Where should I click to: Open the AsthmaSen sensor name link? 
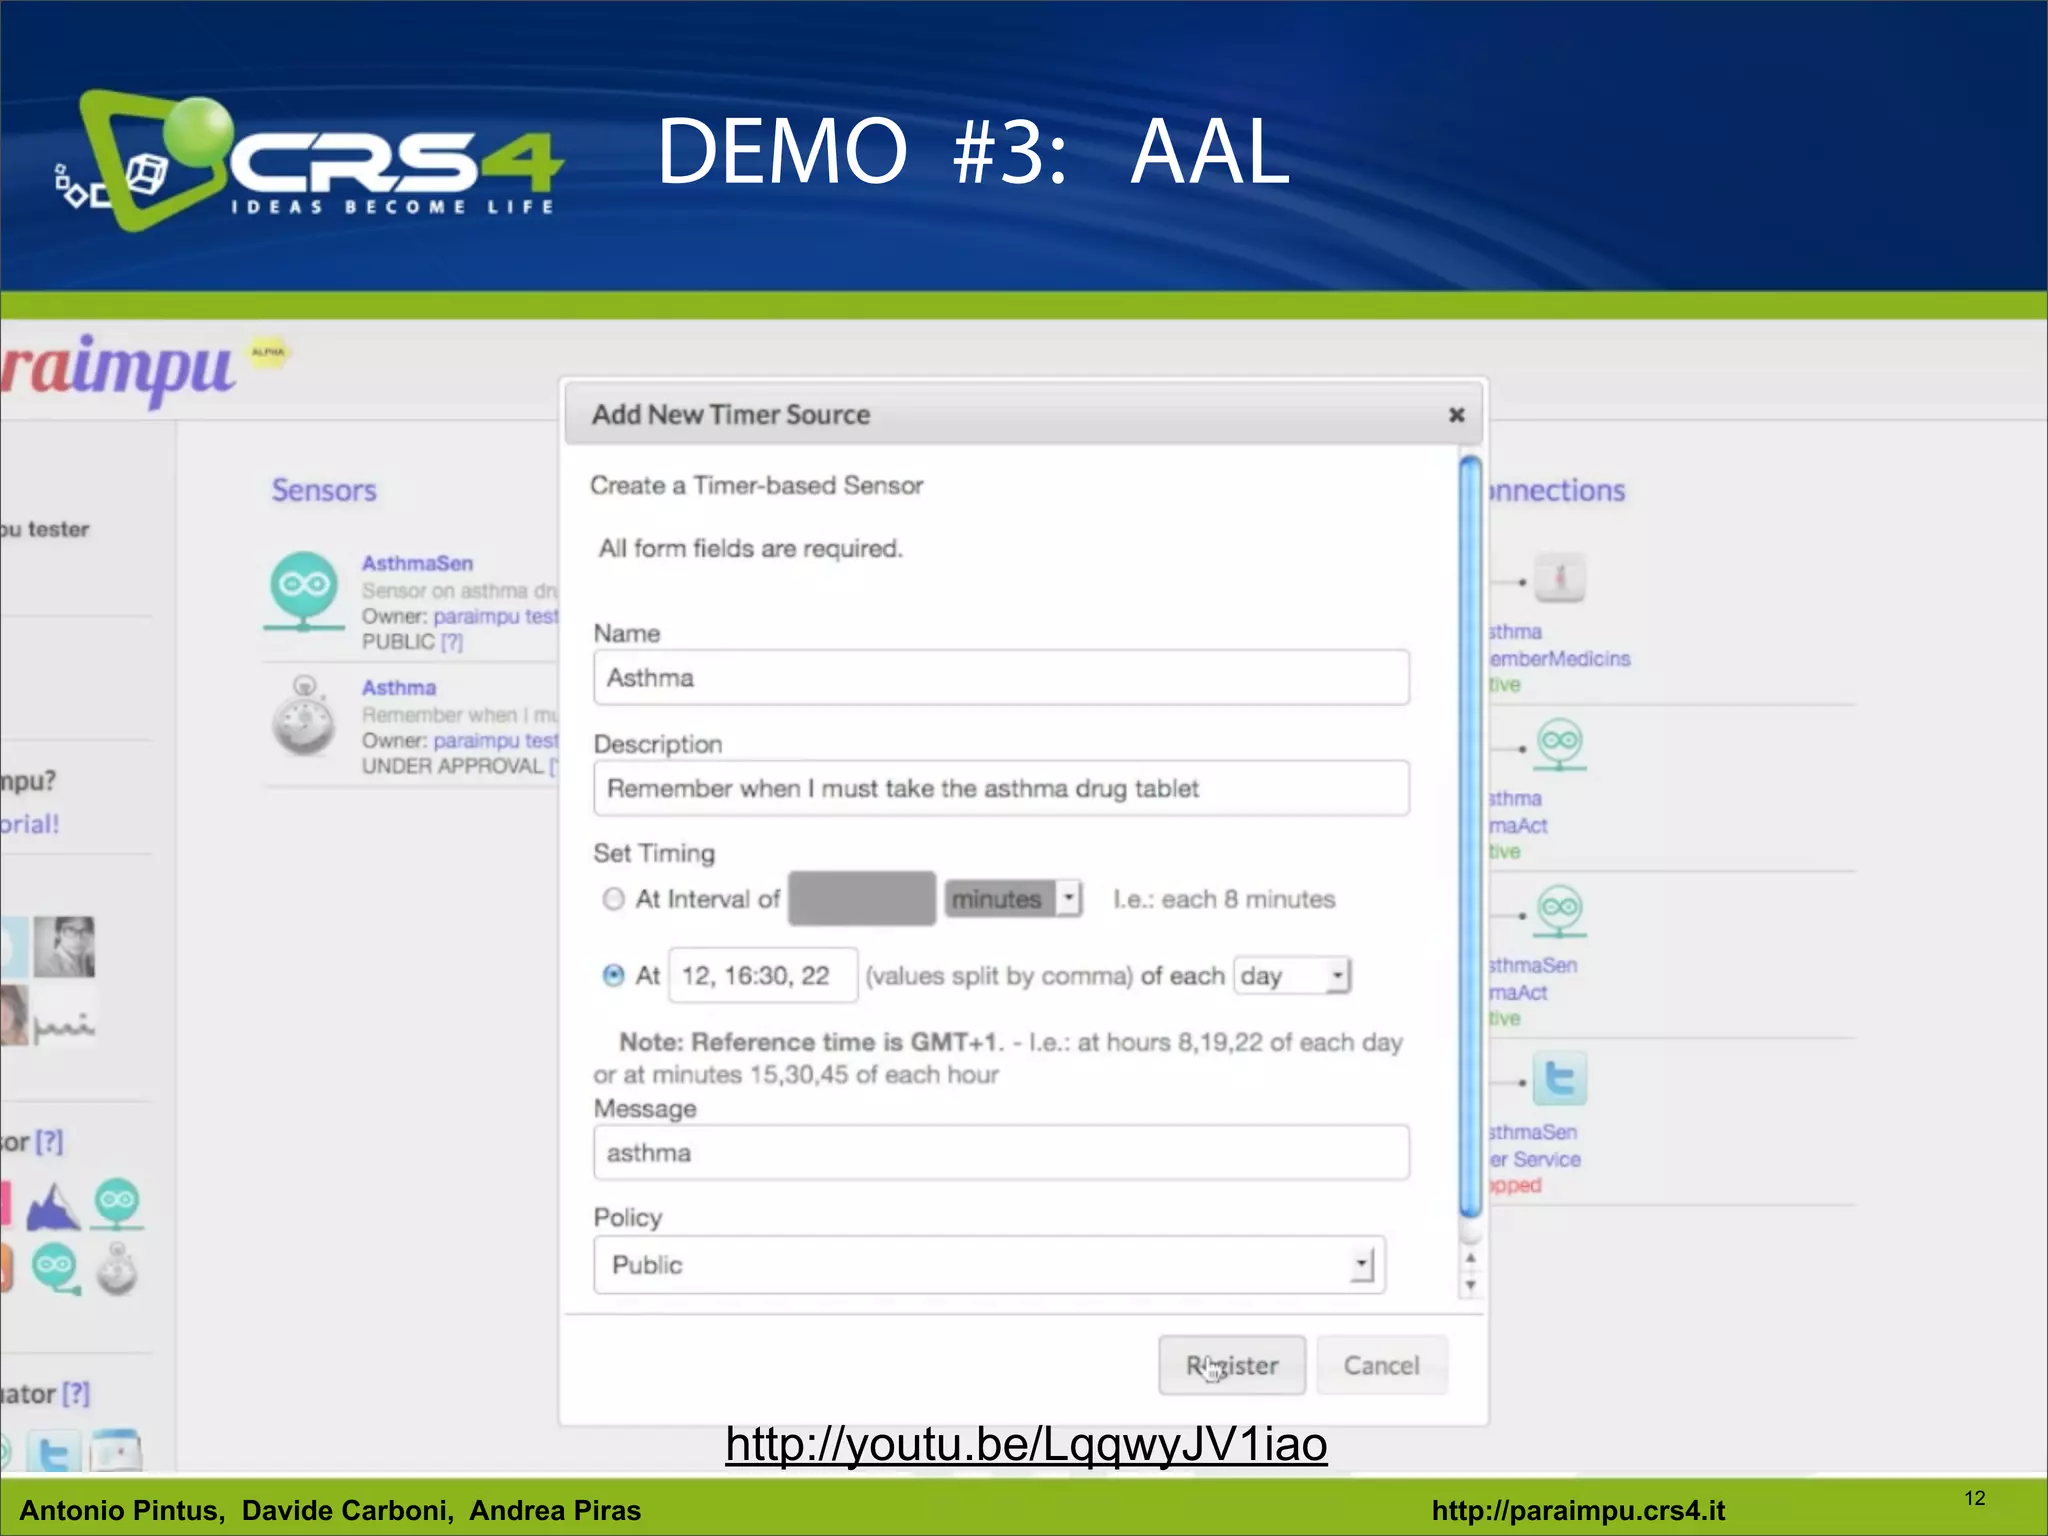click(417, 563)
